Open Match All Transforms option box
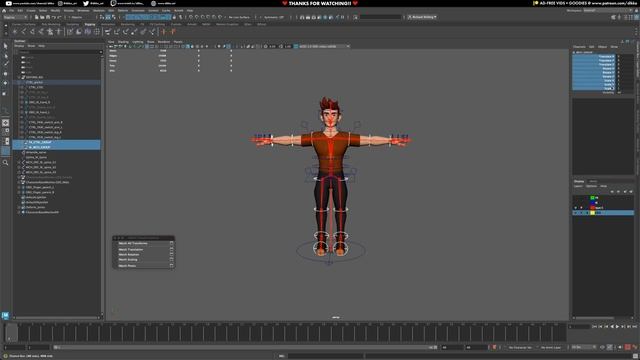Screen dimensions: 640x360 click(x=171, y=243)
